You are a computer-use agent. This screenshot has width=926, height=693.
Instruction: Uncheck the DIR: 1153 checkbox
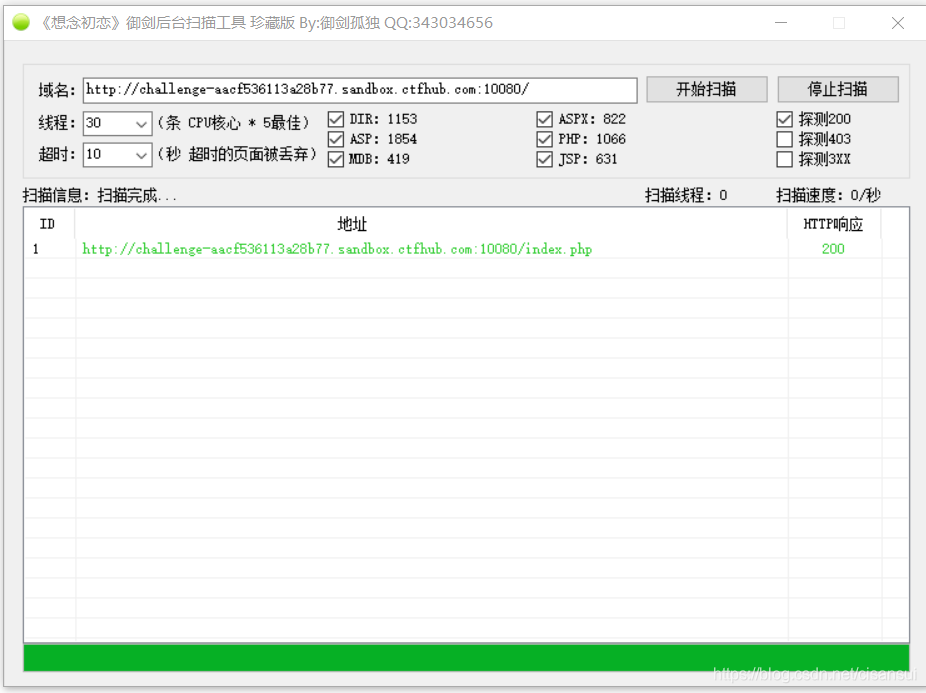point(335,119)
